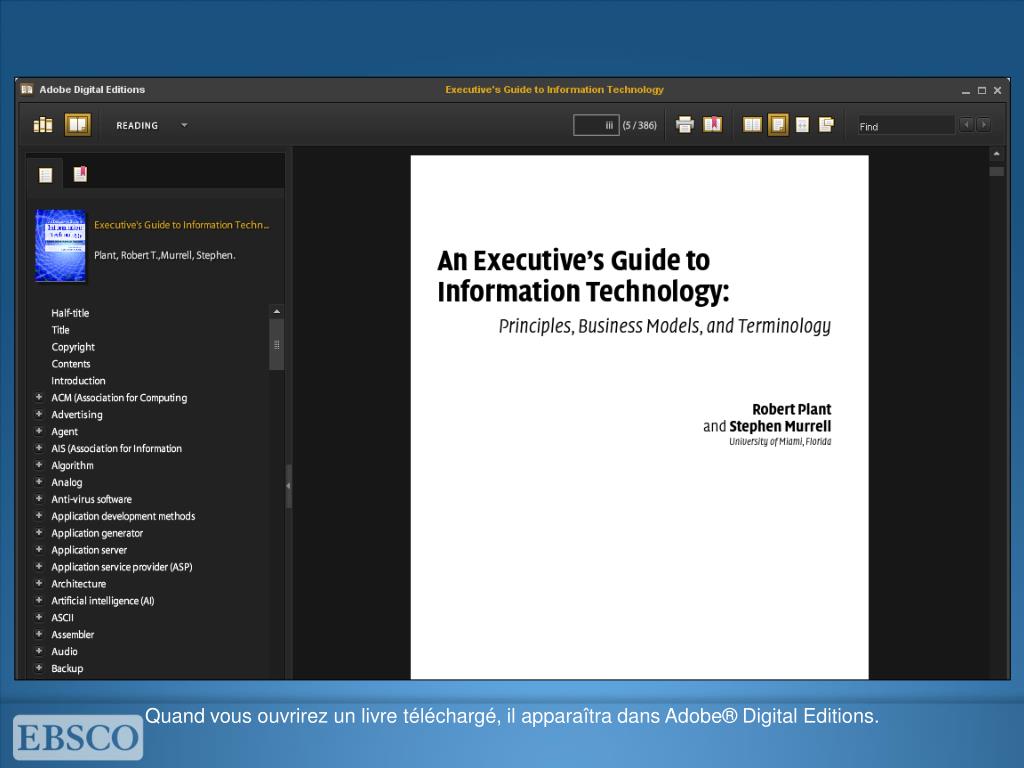Image resolution: width=1024 pixels, height=768 pixels.
Task: Maximize the Adobe Digital Editions window
Action: [x=982, y=91]
